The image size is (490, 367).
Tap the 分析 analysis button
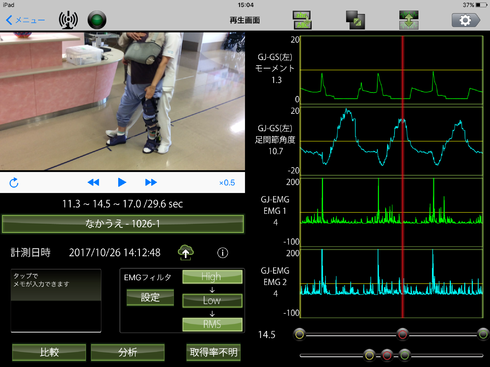pos(128,352)
